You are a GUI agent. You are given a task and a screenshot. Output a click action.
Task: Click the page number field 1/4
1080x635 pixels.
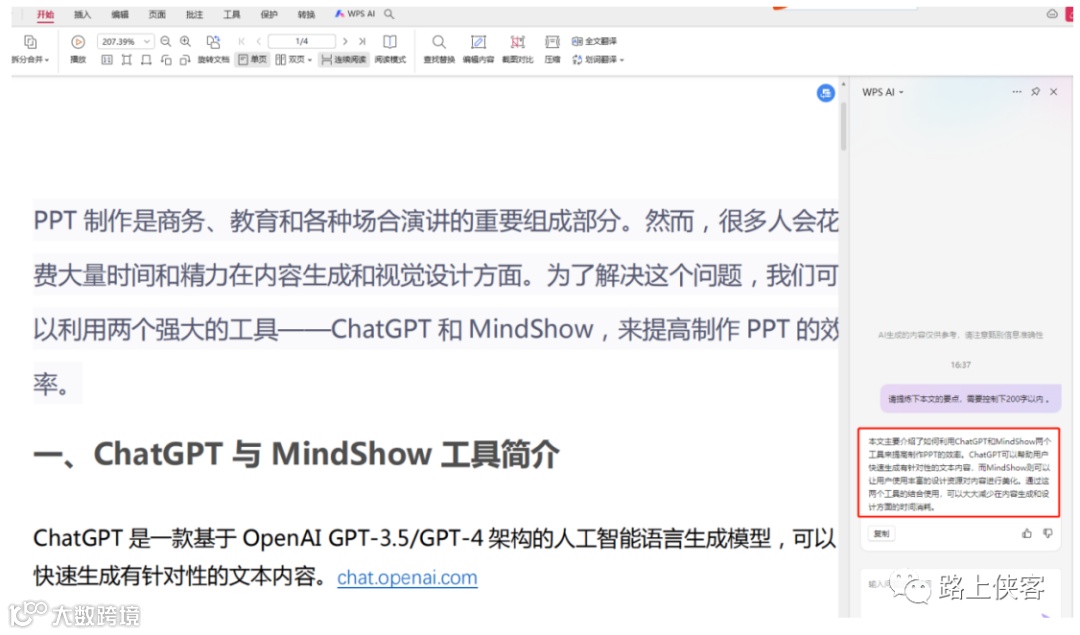[302, 41]
